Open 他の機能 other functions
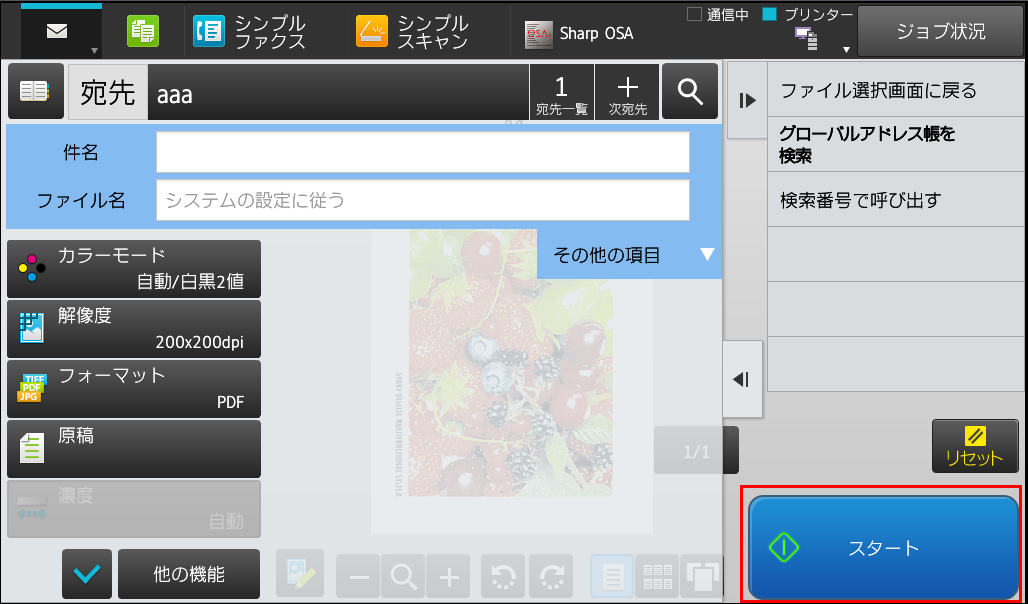Viewport: 1028px width, 604px height. 189,574
